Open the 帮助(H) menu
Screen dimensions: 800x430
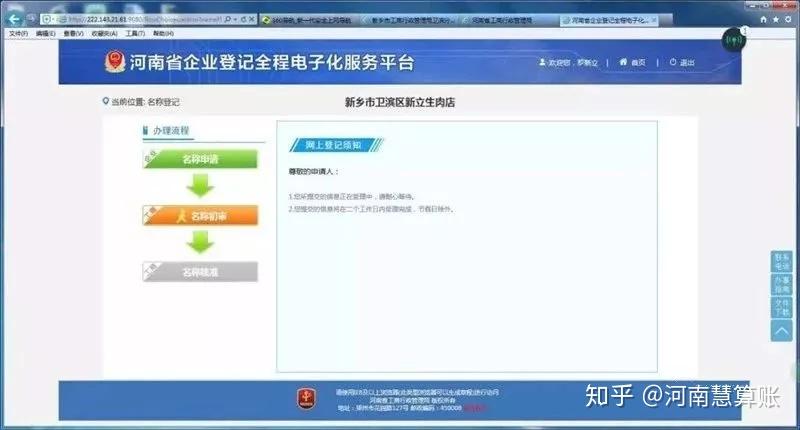(x=163, y=34)
